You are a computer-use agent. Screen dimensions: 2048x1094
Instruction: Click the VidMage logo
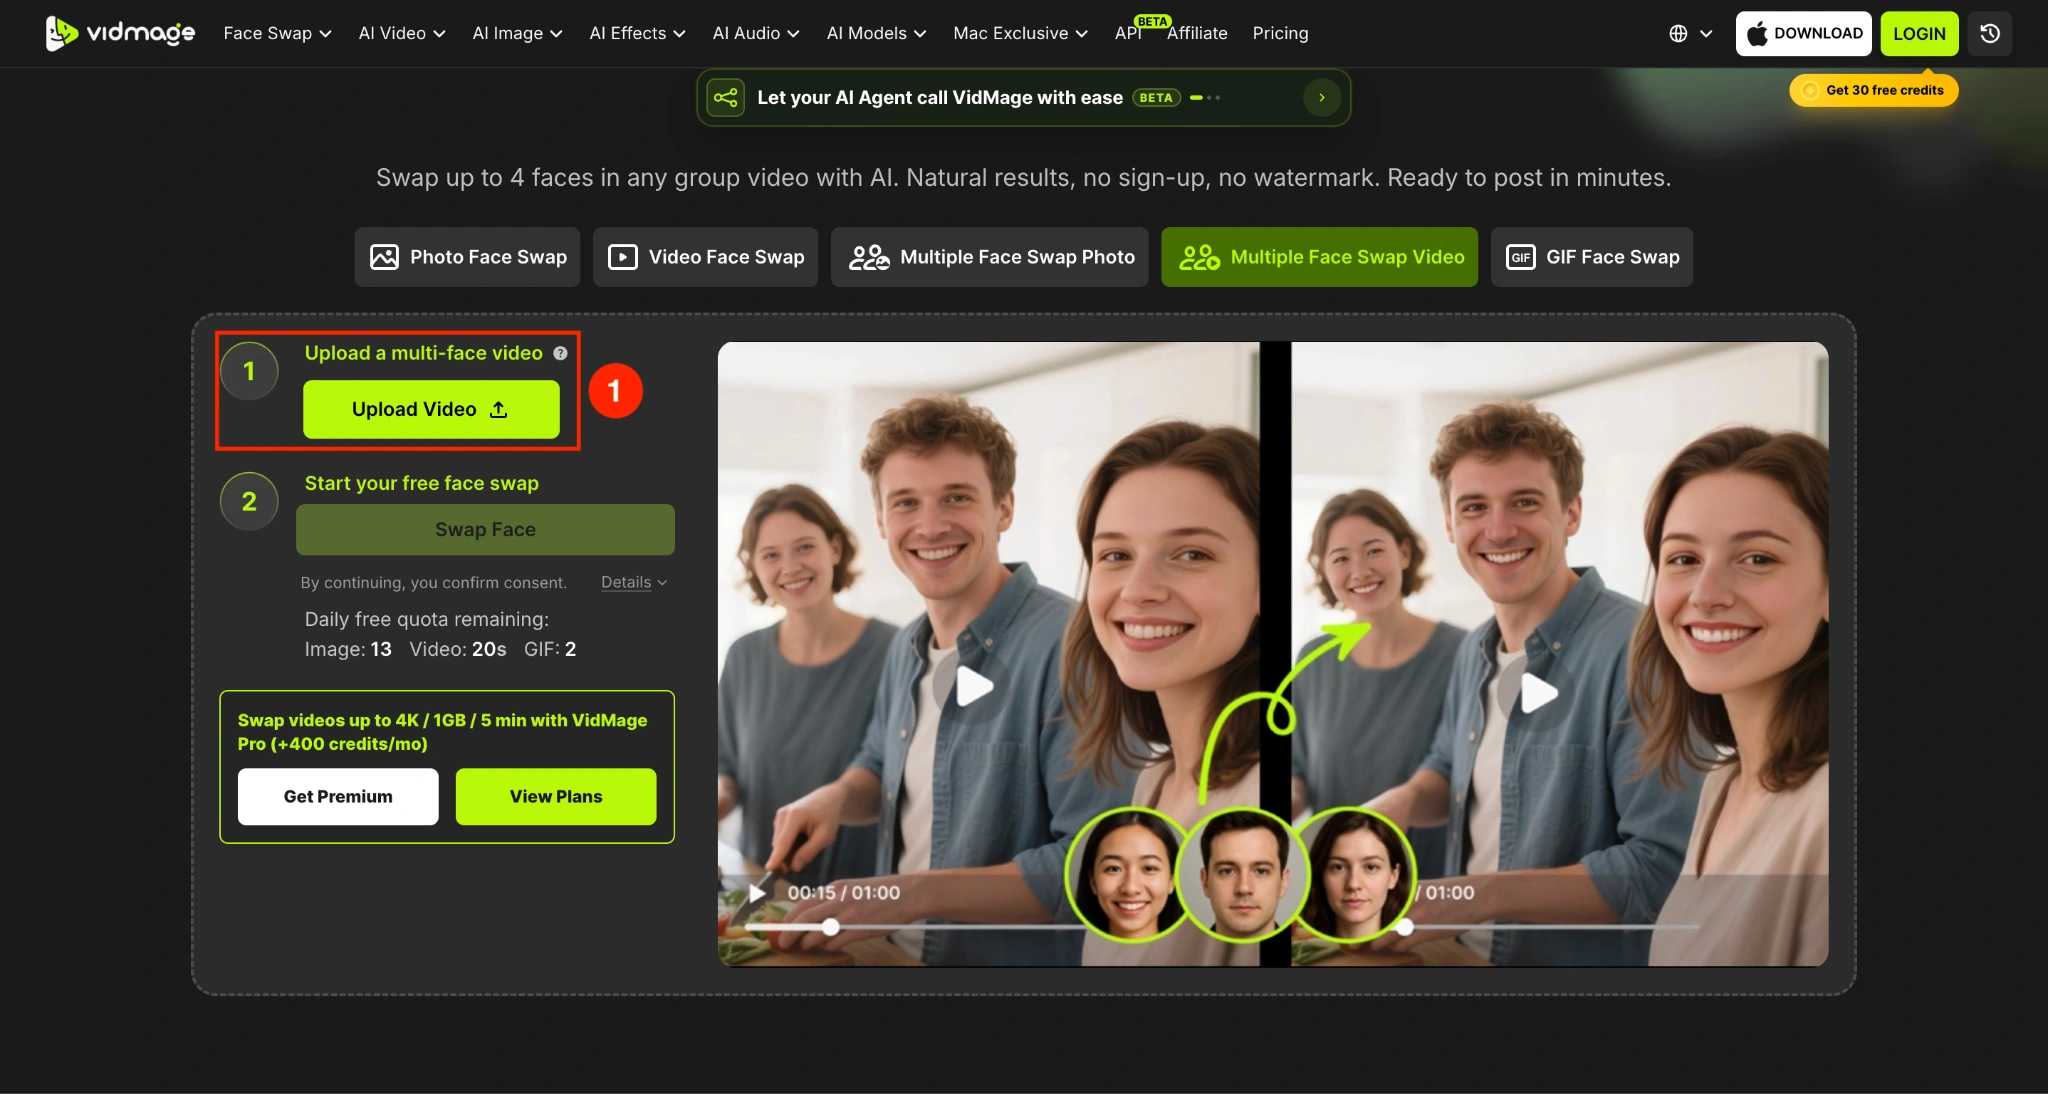(x=120, y=33)
